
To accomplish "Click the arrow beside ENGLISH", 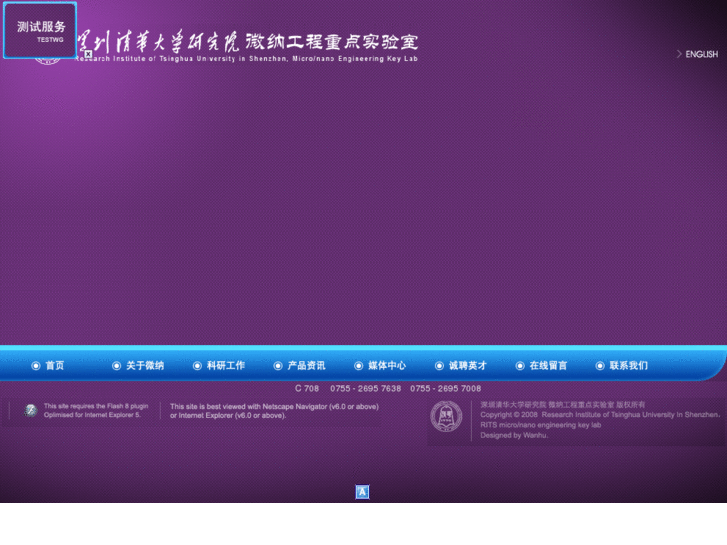I will pyautogui.click(x=679, y=54).
